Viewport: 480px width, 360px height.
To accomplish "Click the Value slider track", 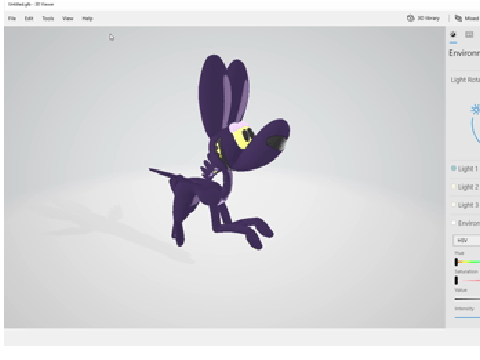I will tap(467, 299).
